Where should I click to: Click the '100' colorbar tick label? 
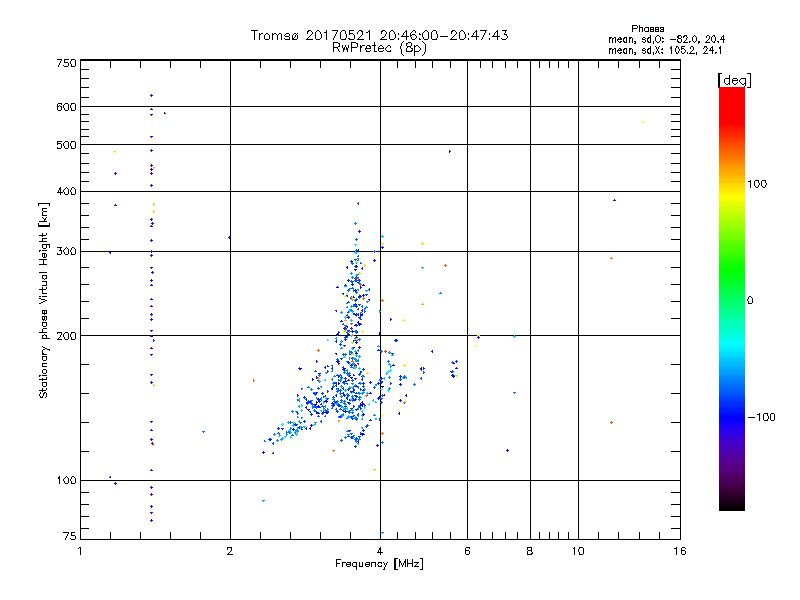tap(757, 184)
